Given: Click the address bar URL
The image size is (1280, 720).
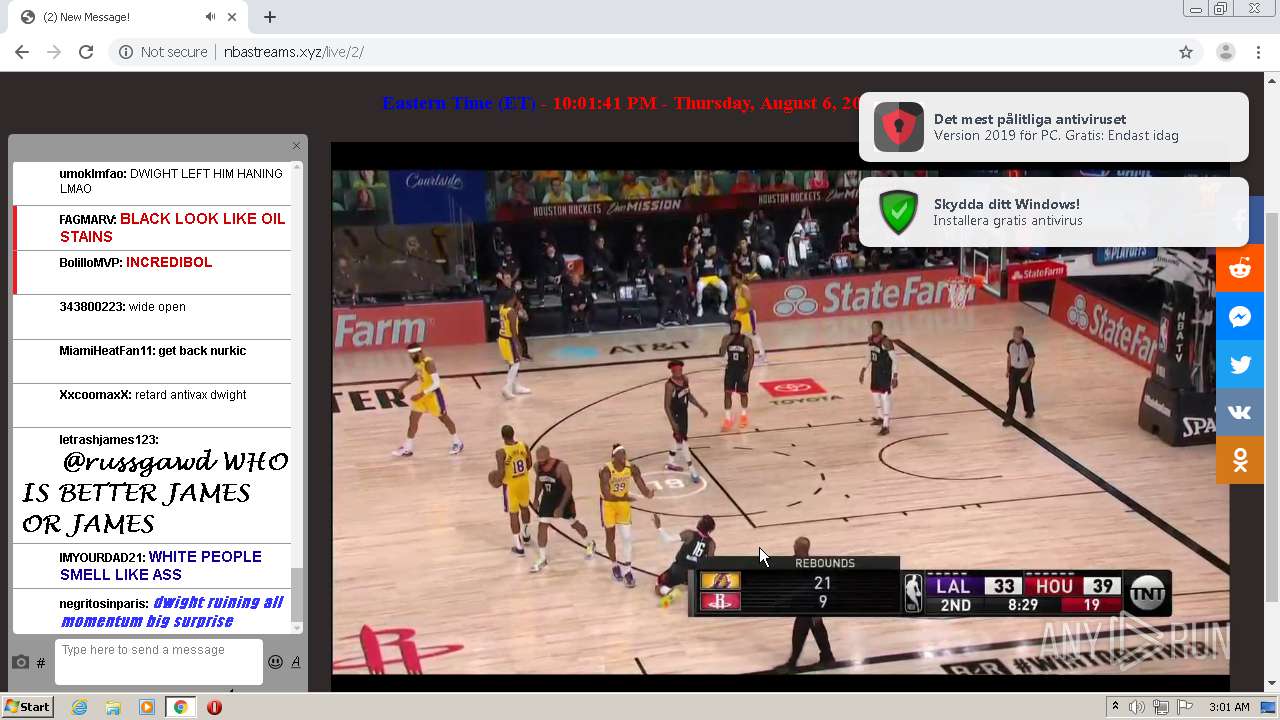Looking at the screenshot, I should point(294,52).
